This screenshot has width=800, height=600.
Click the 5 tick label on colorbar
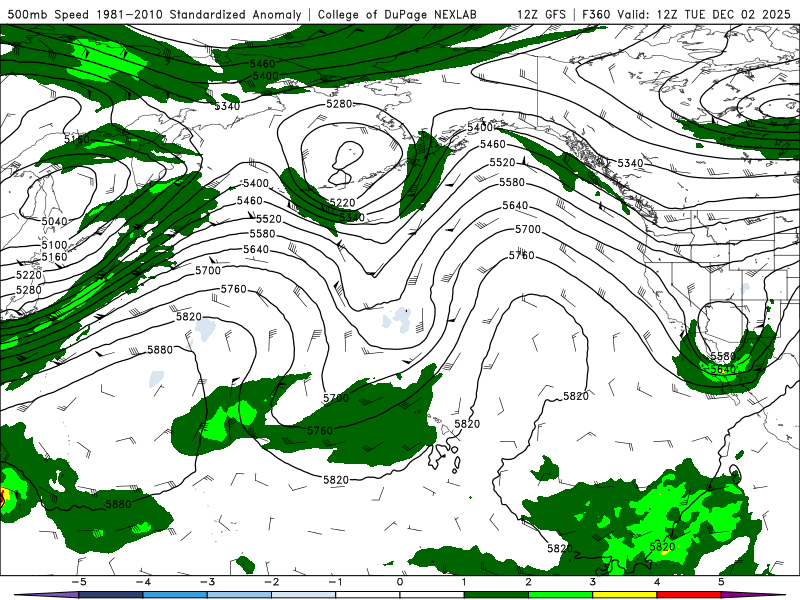pyautogui.click(x=721, y=582)
